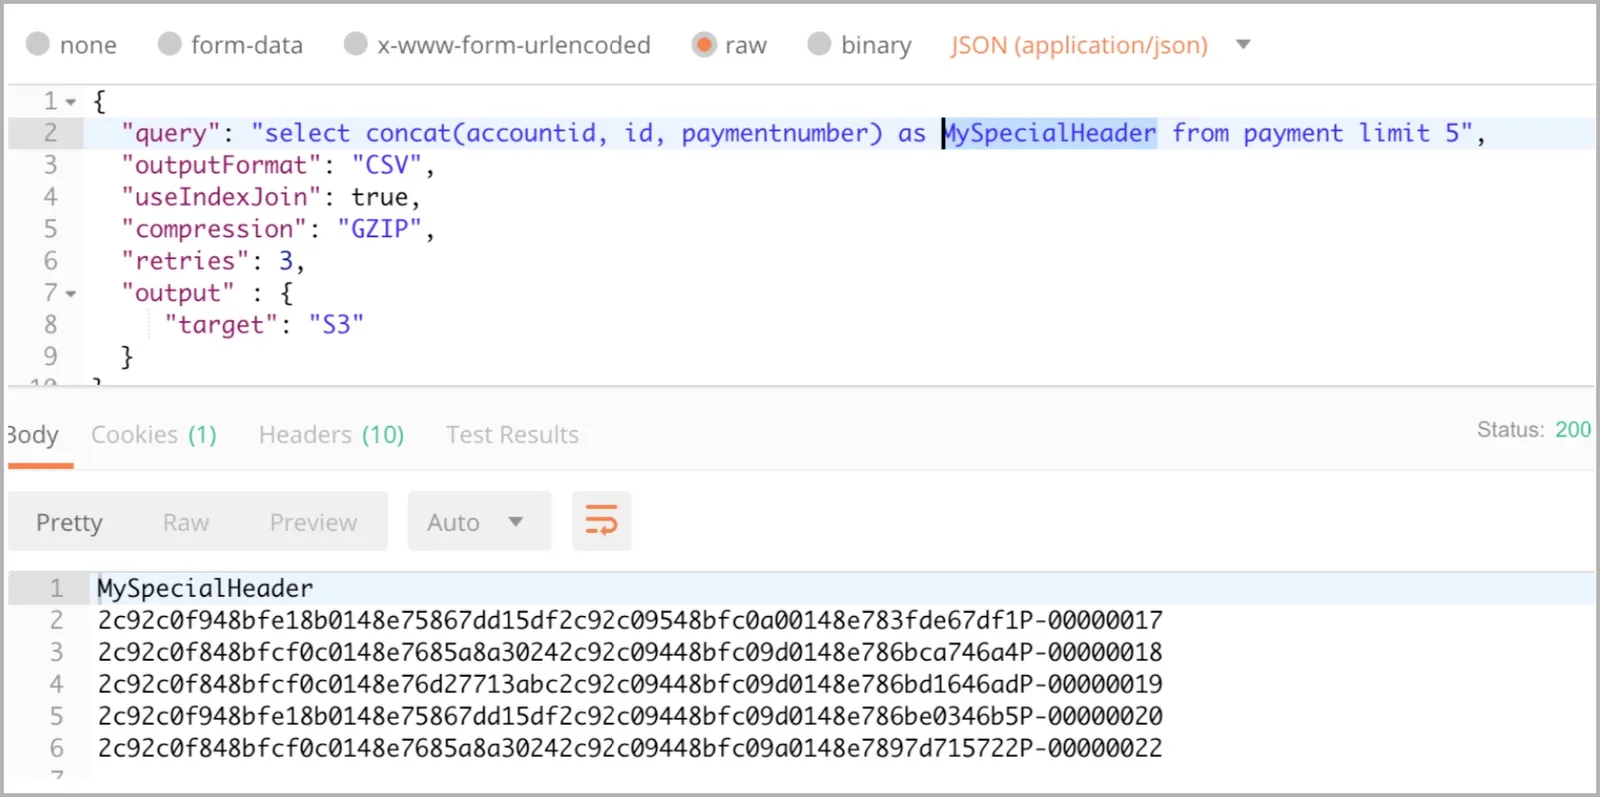The image size is (1600, 797).
Task: Select the Pretty view button
Action: [x=69, y=522]
